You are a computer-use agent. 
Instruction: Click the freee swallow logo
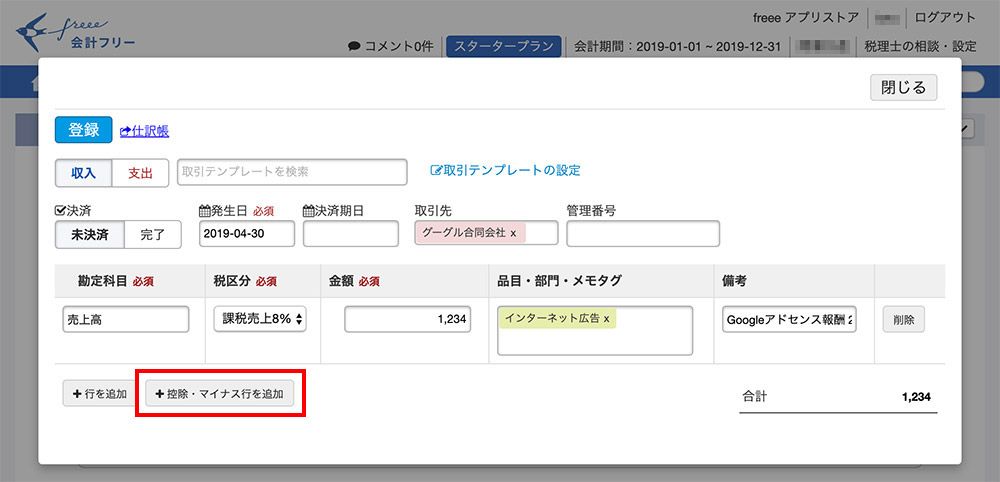click(x=75, y=34)
